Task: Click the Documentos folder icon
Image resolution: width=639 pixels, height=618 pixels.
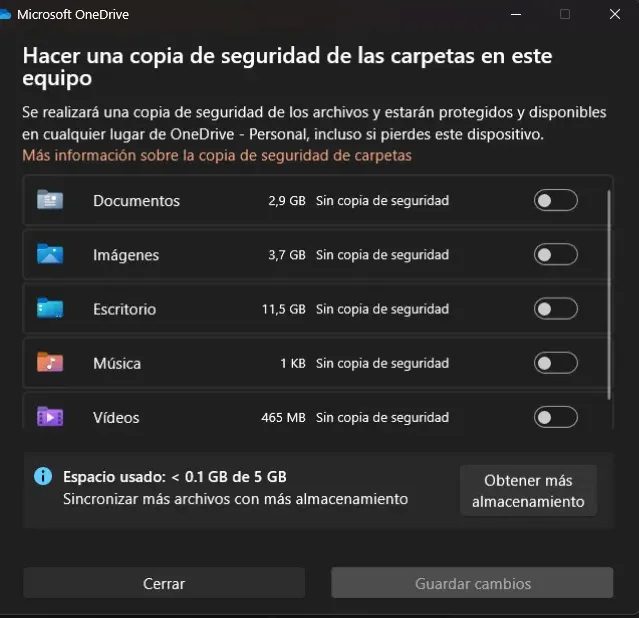Action: (50, 200)
